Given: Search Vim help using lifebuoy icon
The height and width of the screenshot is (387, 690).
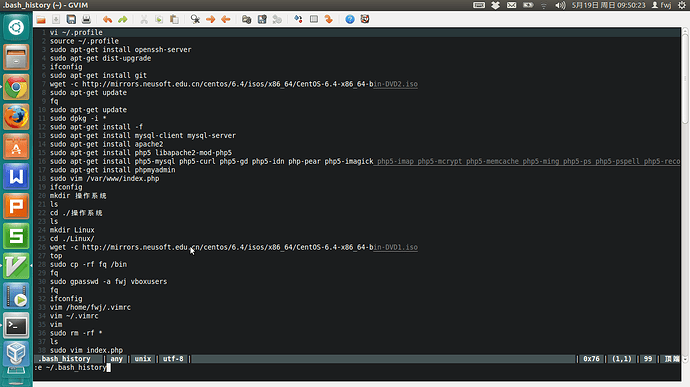Looking at the screenshot, I should (x=365, y=19).
